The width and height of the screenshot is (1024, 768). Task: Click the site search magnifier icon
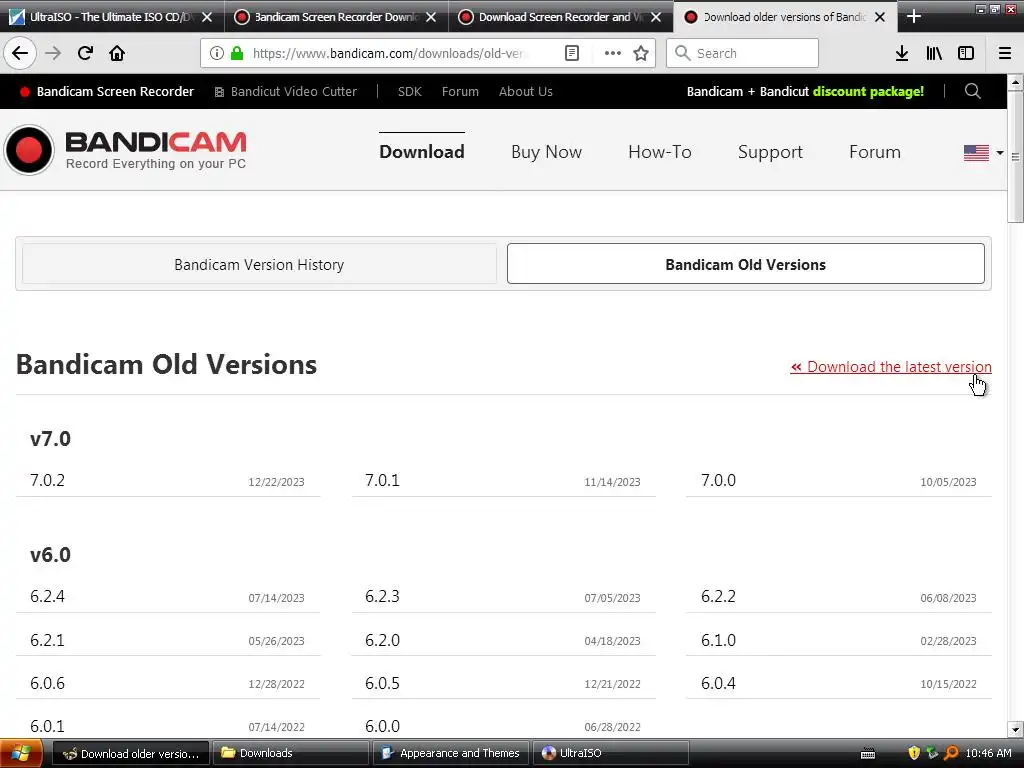[x=972, y=91]
